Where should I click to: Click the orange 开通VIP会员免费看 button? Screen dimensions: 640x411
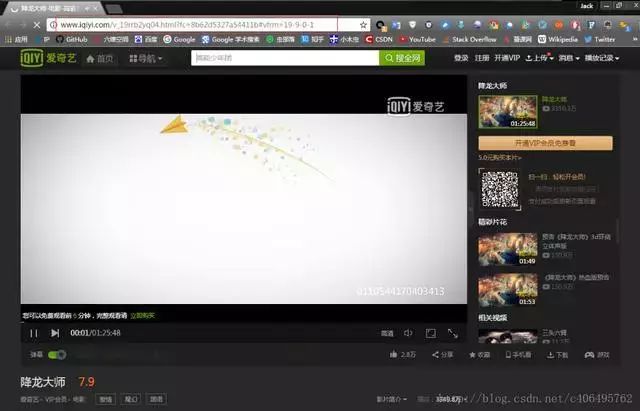point(545,143)
